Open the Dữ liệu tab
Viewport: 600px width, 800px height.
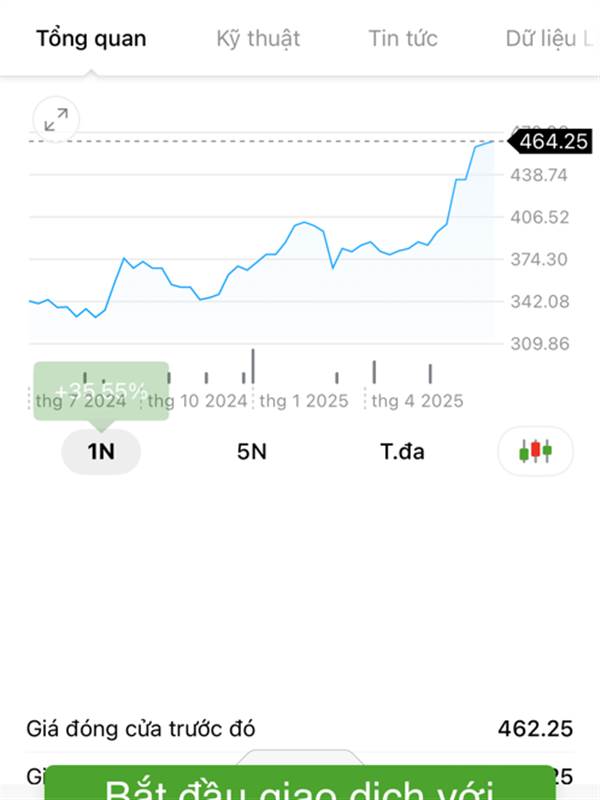549,39
